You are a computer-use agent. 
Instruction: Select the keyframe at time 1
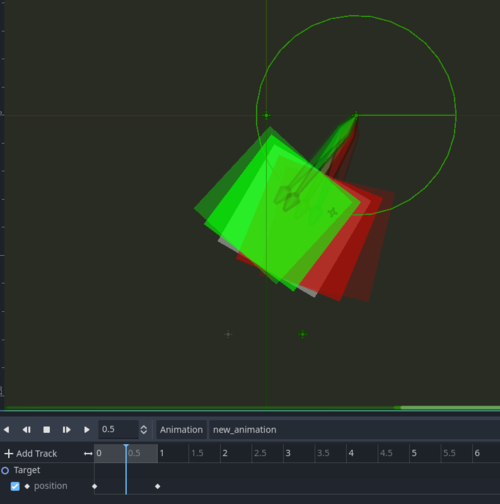(x=158, y=486)
